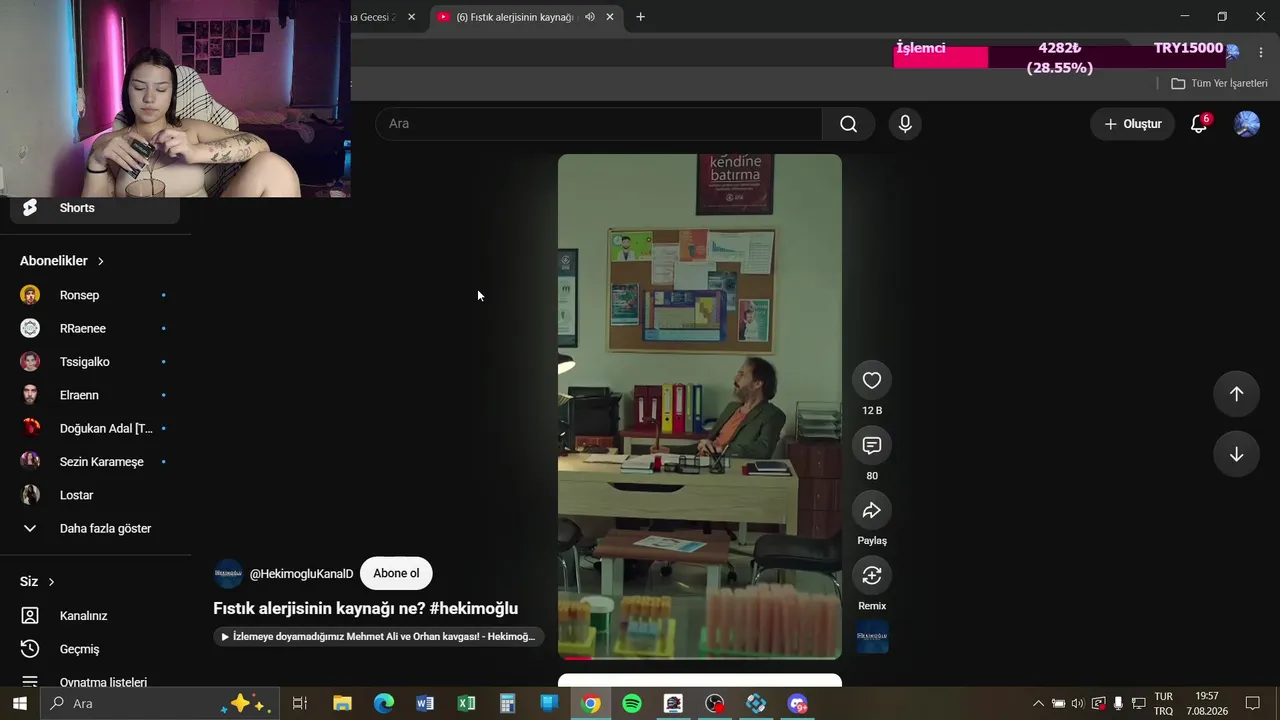Close the Gecesi browser tab
This screenshot has width=1280, height=720.
[x=411, y=17]
